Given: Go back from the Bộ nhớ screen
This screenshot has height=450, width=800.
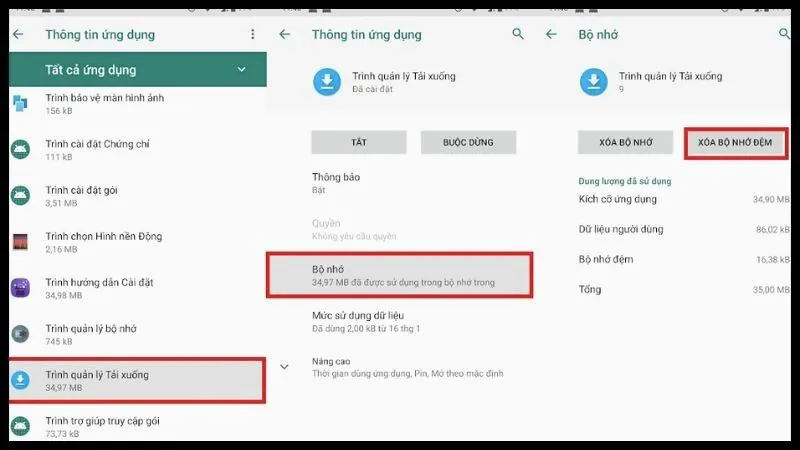Looking at the screenshot, I should [551, 34].
